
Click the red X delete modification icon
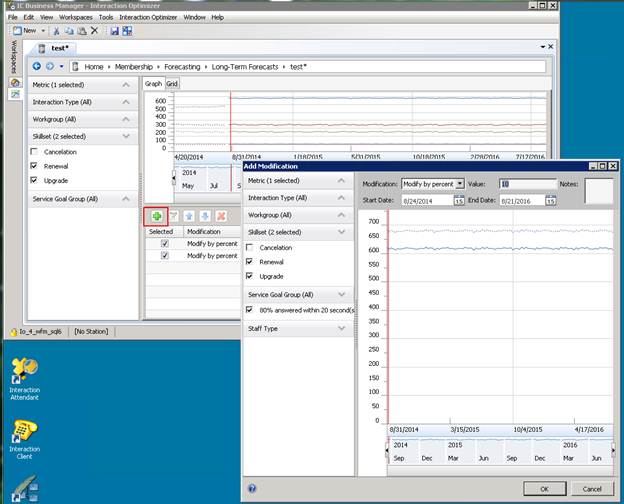pyautogui.click(x=220, y=216)
